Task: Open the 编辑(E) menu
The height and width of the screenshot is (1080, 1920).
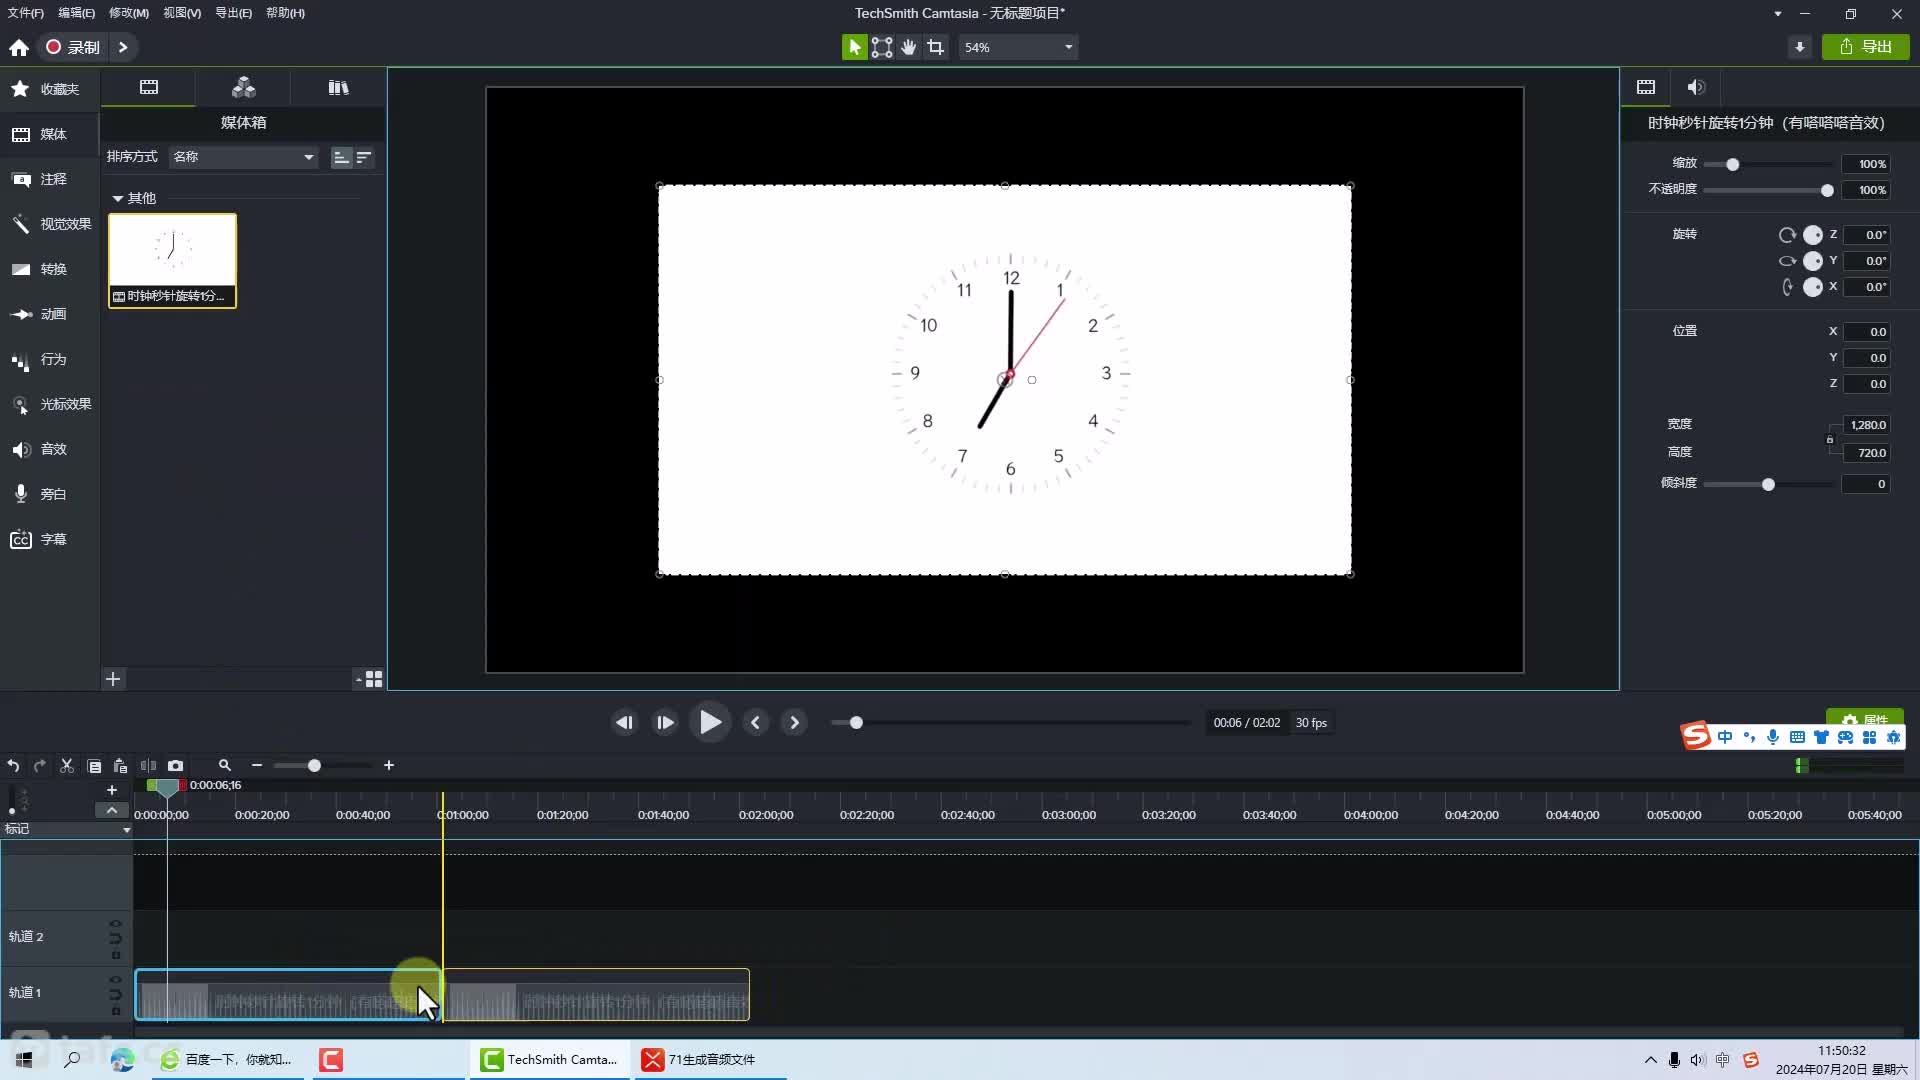Action: click(76, 13)
